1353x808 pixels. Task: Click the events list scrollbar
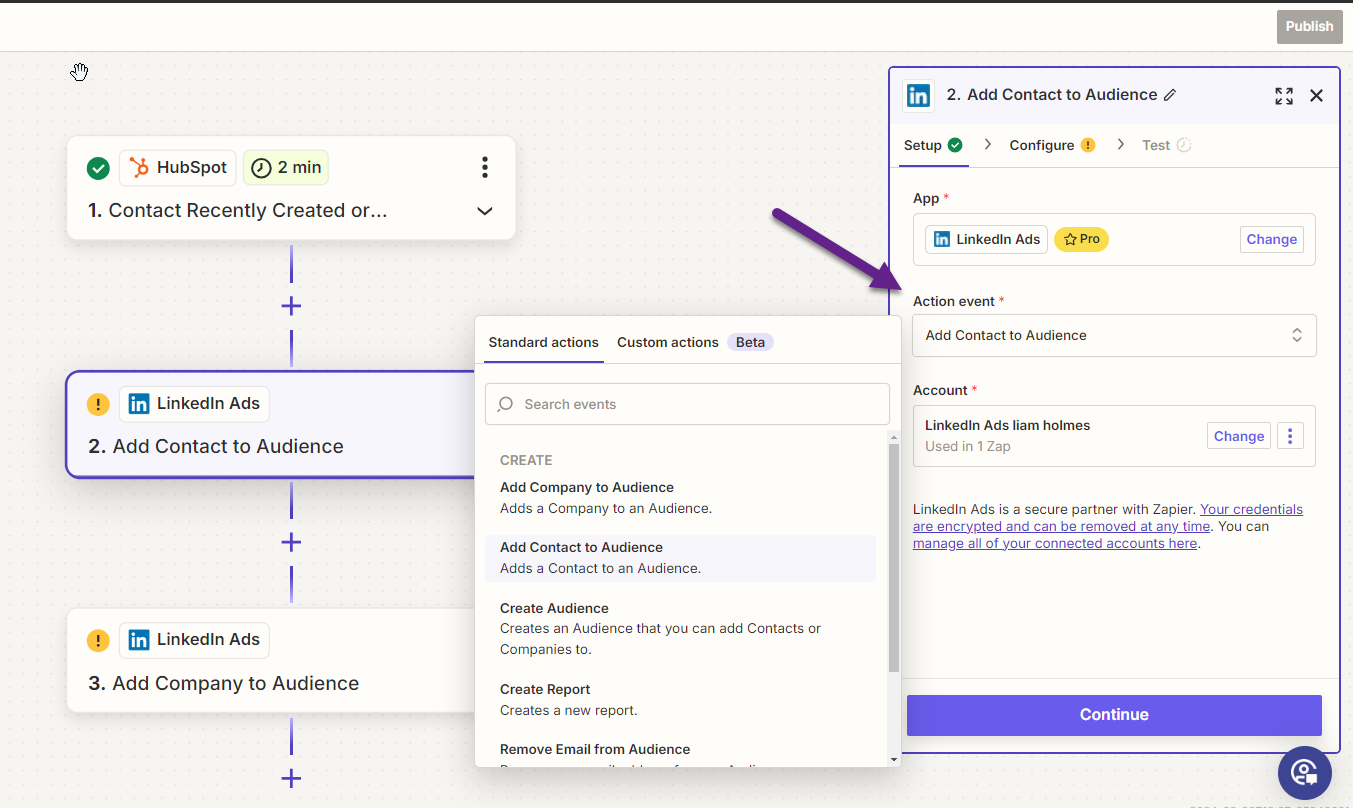(894, 557)
